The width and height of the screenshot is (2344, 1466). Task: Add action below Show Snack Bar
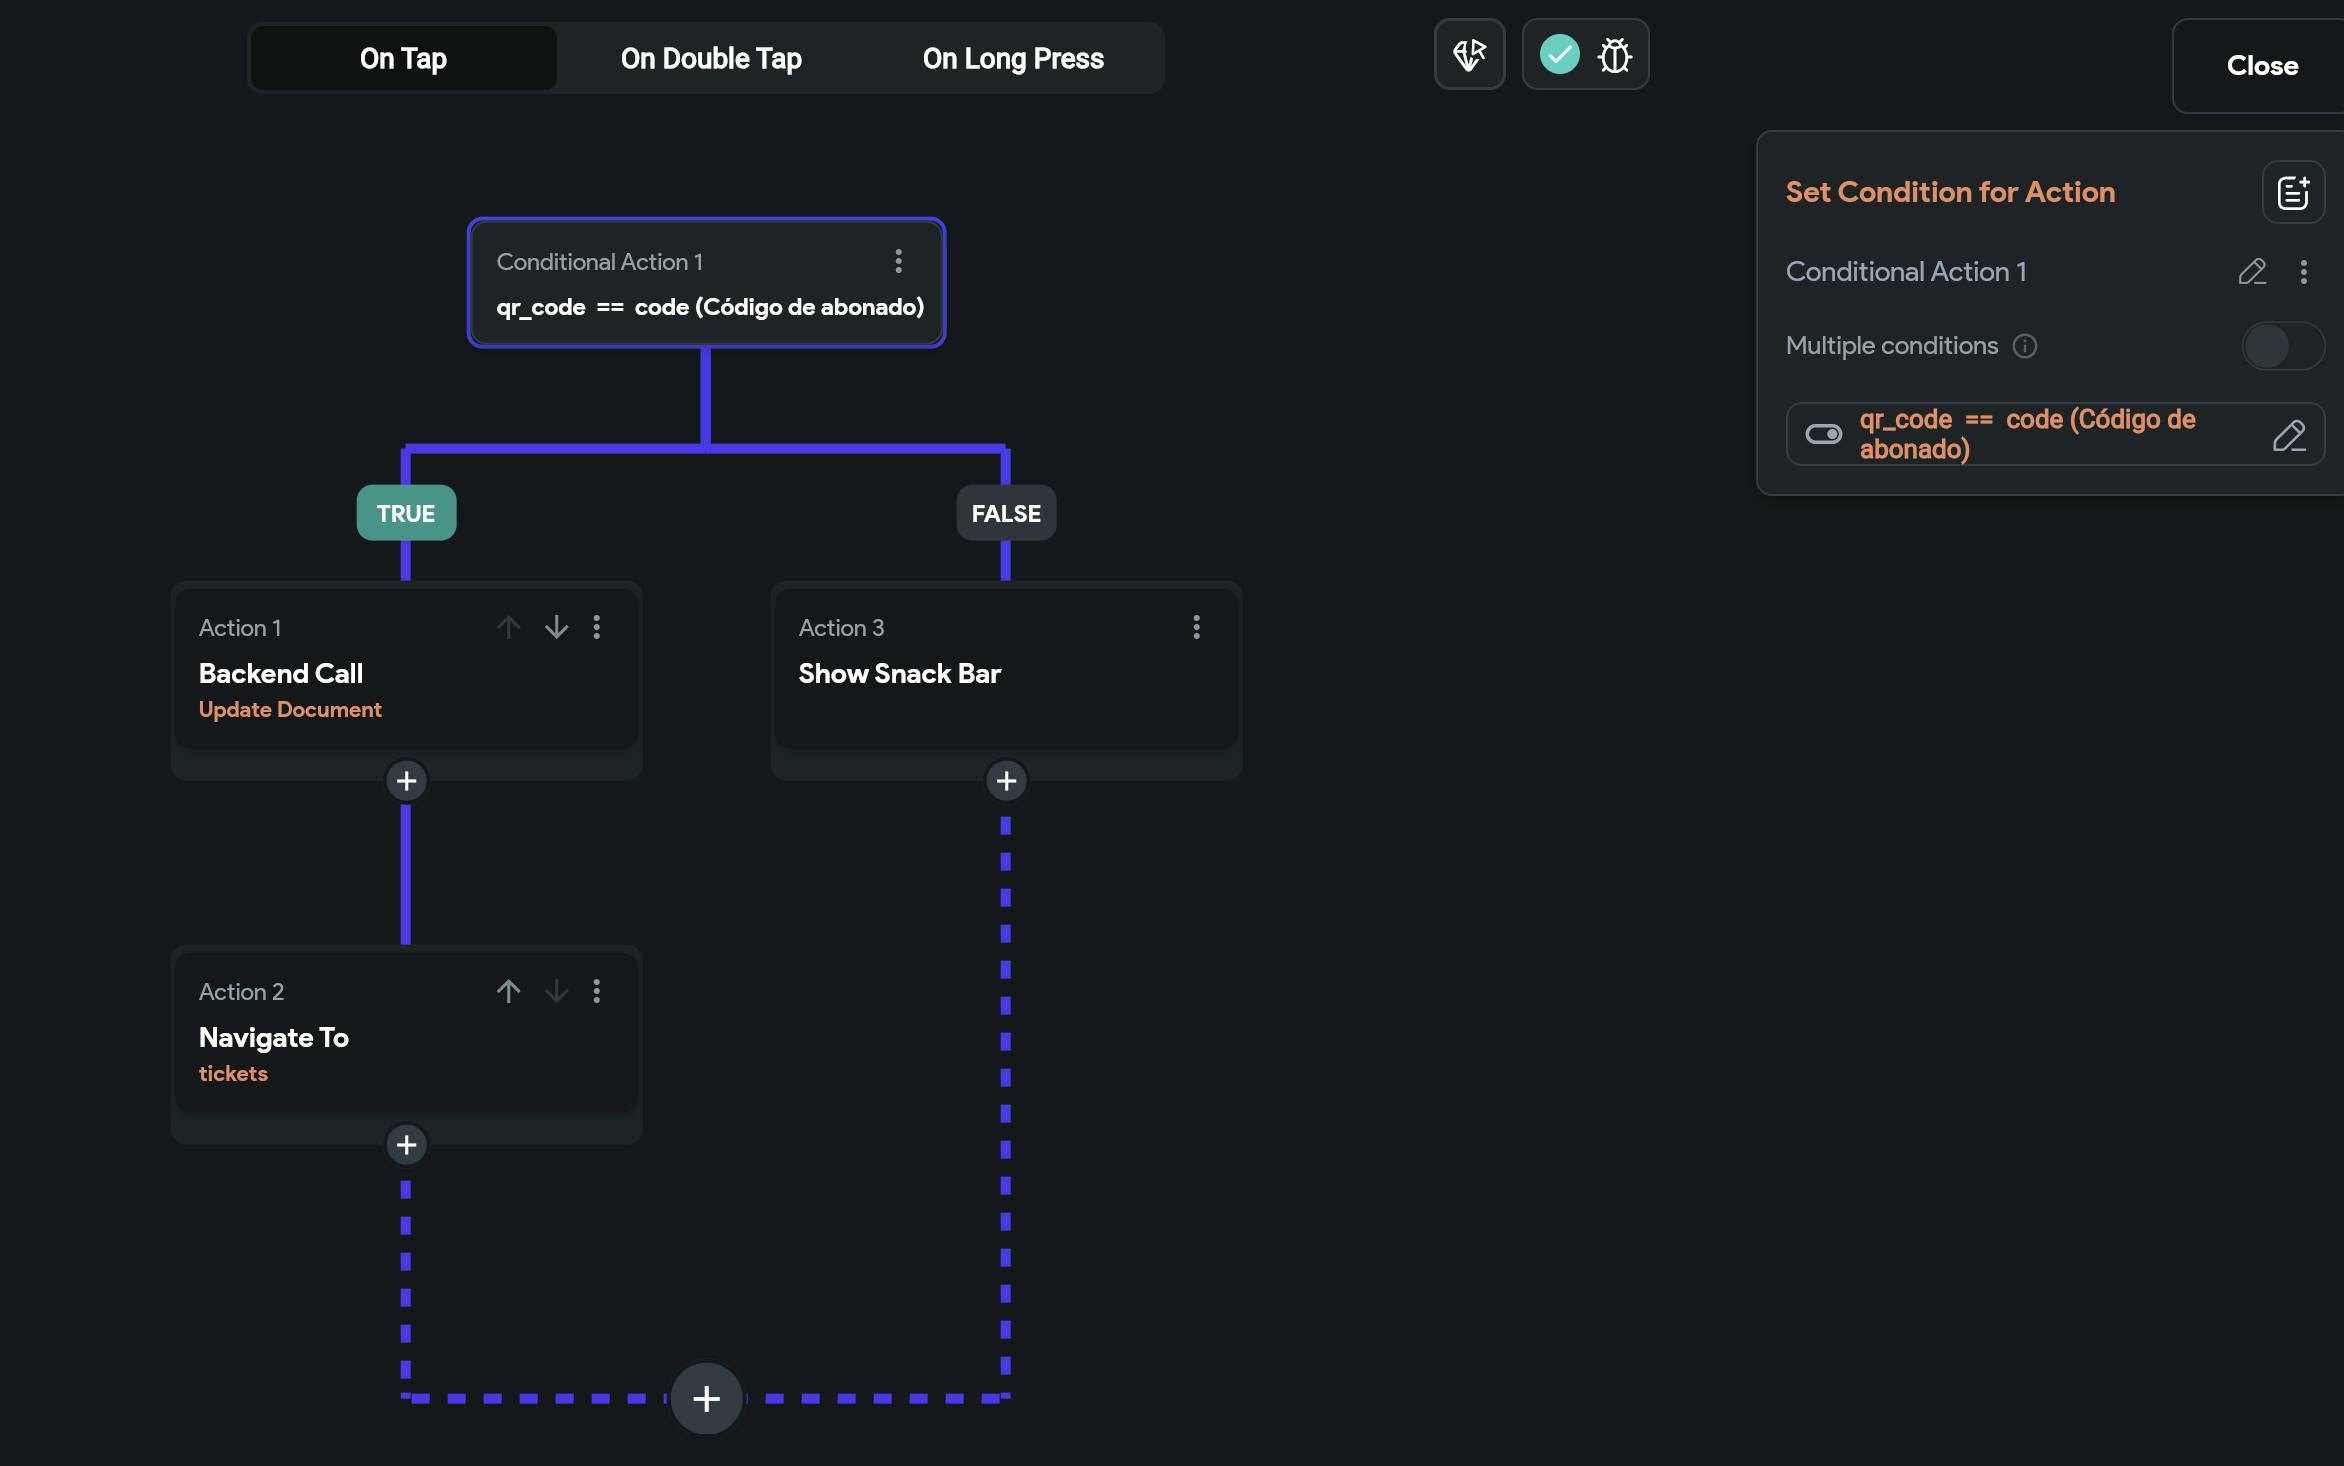click(x=1006, y=781)
